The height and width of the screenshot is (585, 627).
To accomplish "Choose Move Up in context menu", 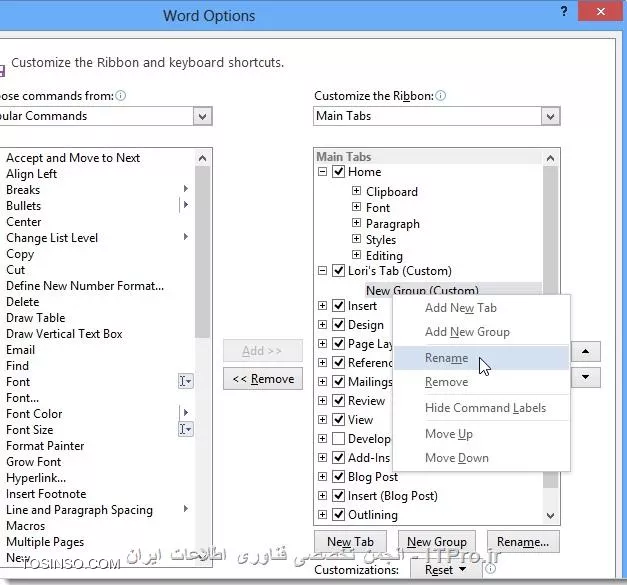I will coord(481,434).
